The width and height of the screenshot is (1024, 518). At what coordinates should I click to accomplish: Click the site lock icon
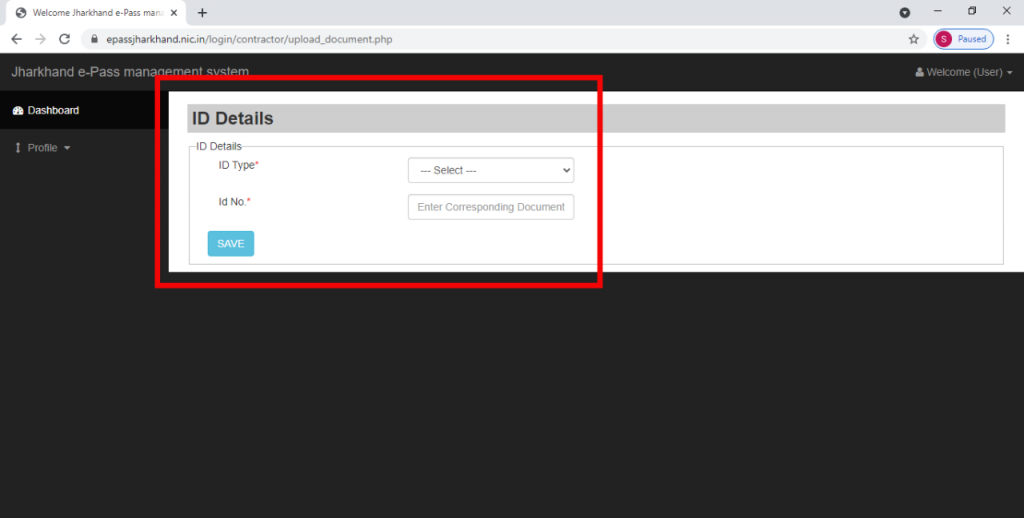point(94,39)
